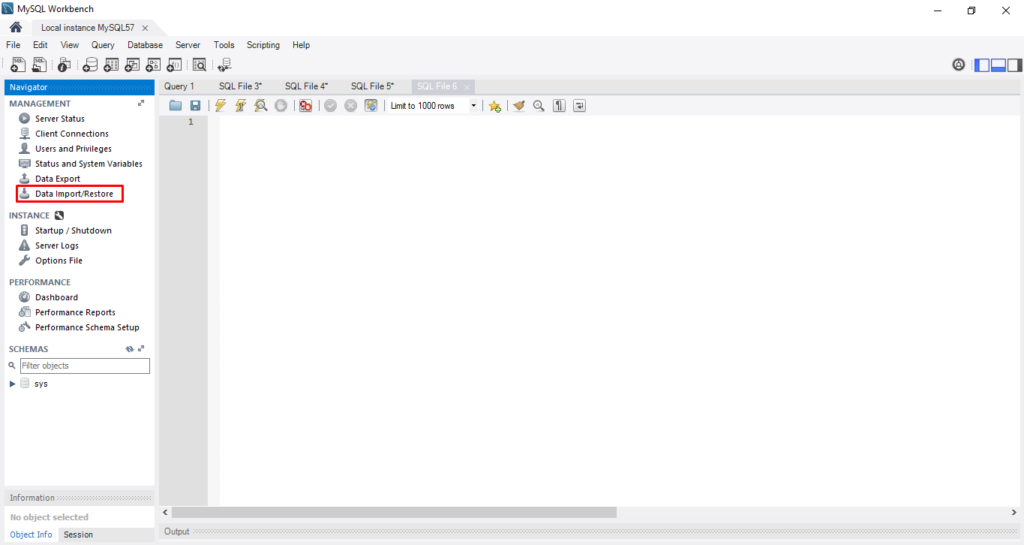Click the commit checkmark icon

[x=330, y=106]
